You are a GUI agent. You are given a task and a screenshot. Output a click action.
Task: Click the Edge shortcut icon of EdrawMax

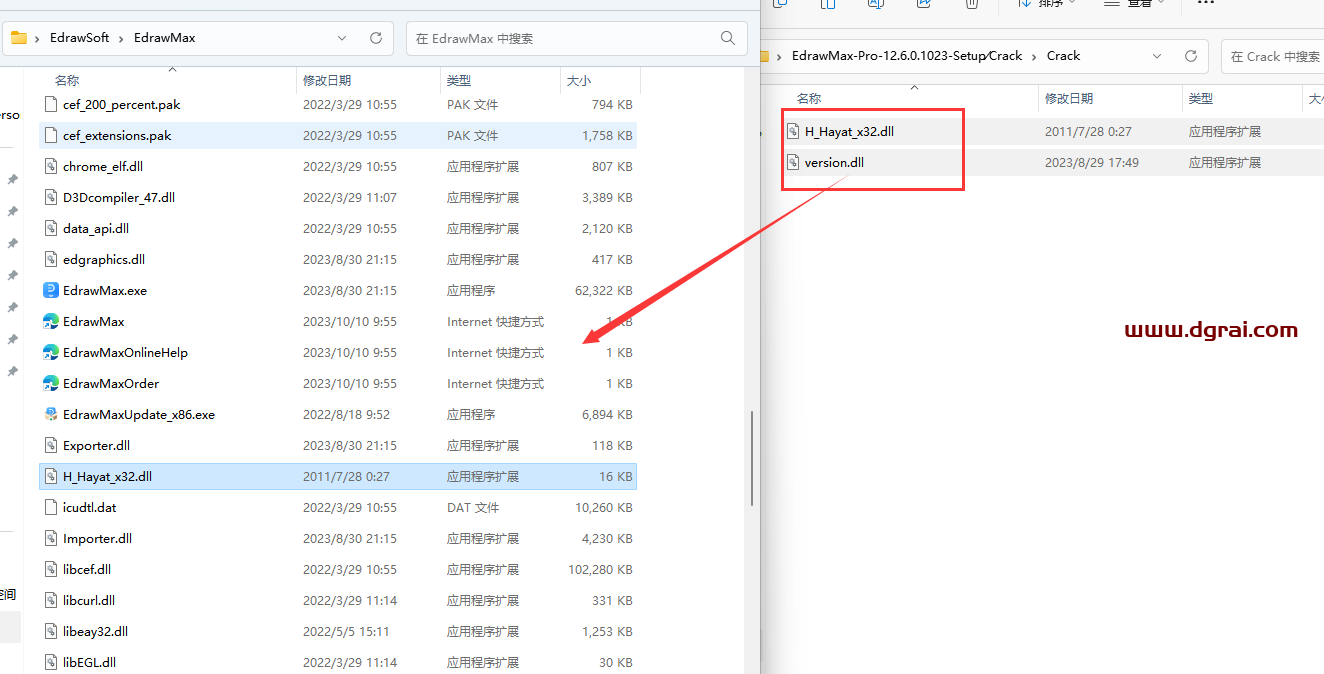(x=52, y=322)
